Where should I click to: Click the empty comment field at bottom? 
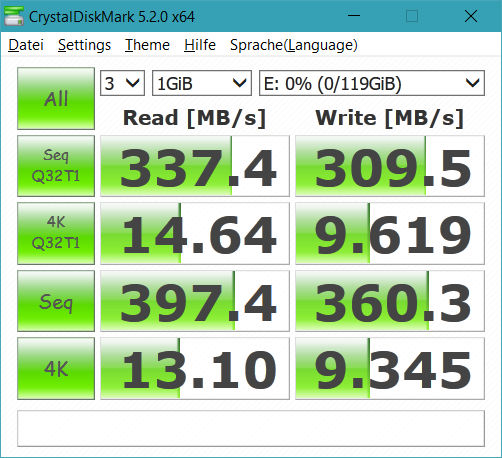coord(251,428)
